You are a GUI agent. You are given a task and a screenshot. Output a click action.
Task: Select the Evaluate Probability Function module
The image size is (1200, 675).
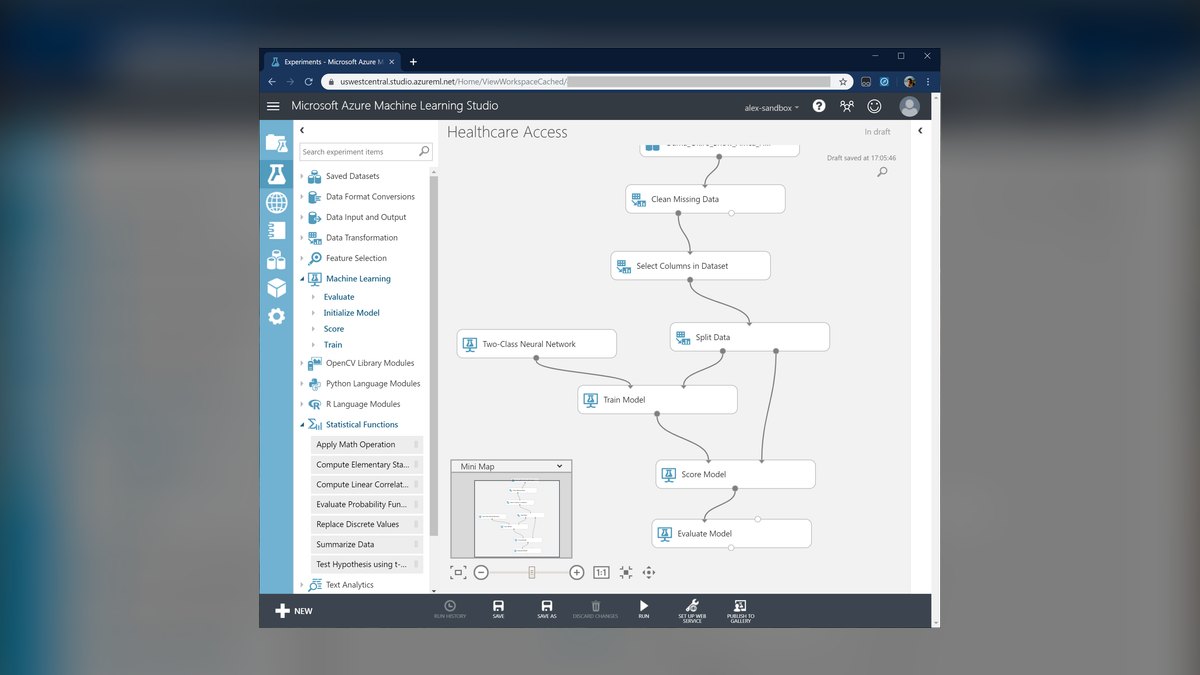click(x=367, y=505)
